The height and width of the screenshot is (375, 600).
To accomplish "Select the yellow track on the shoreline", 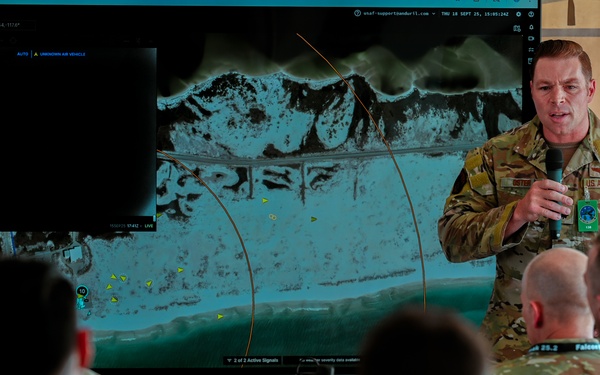I will [x=220, y=316].
